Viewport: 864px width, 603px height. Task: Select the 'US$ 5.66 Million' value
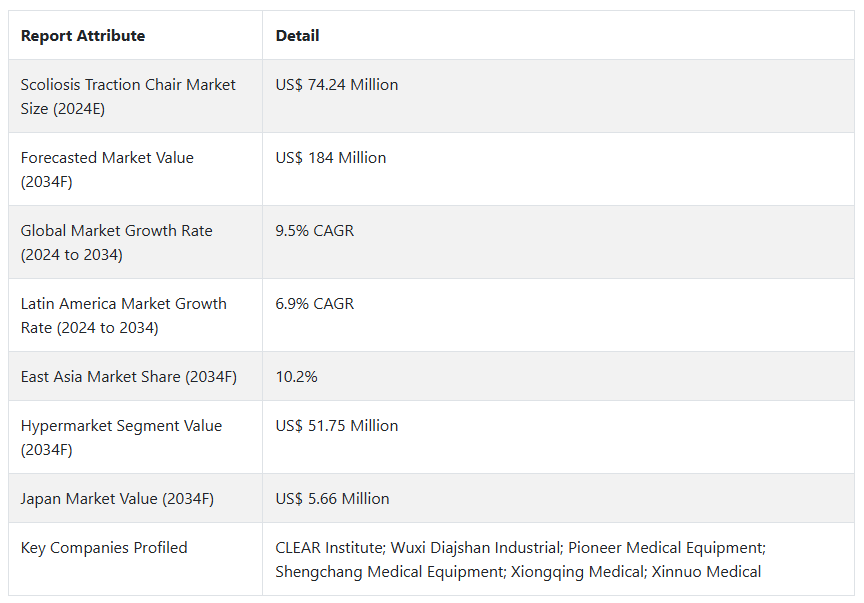coord(333,499)
